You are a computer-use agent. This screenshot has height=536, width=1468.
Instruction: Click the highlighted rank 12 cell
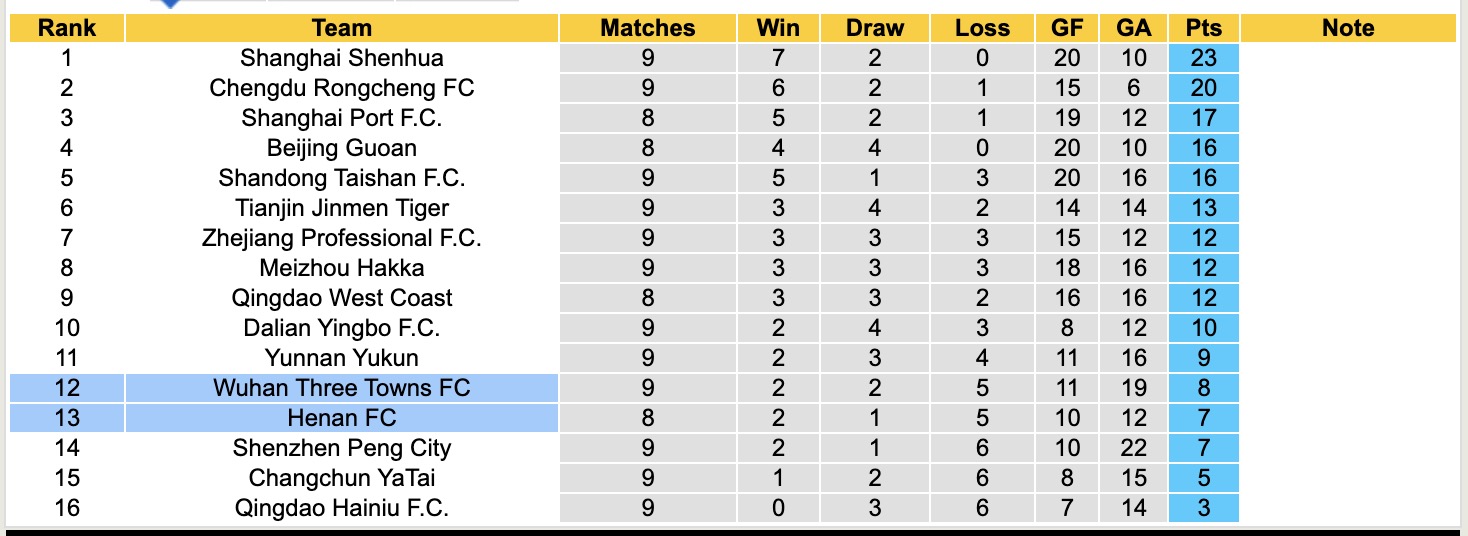point(66,388)
